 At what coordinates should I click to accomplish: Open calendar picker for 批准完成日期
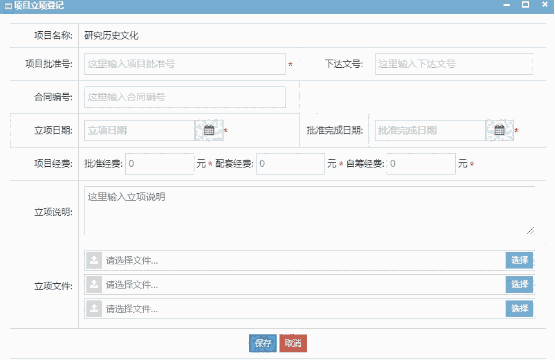pos(499,130)
